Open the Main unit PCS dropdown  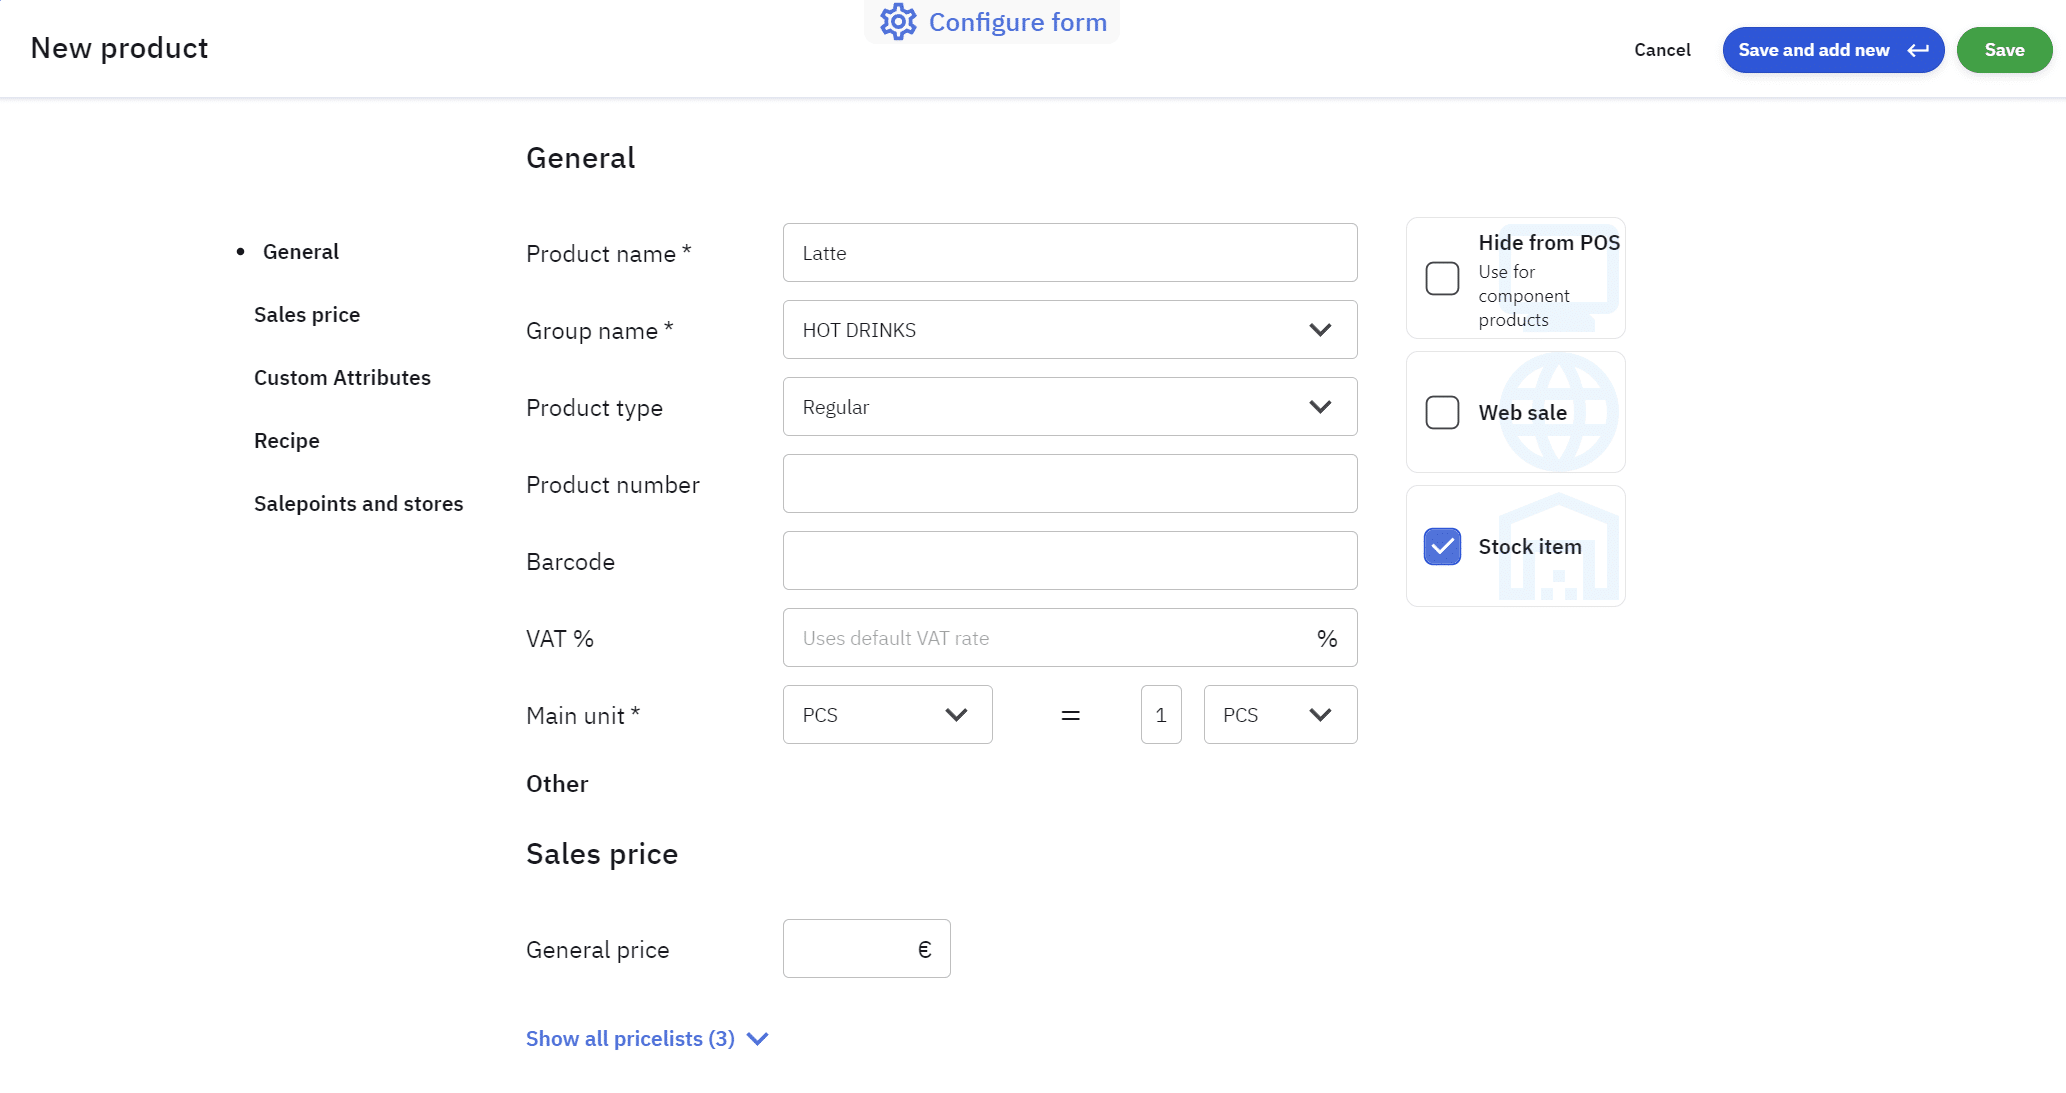886,715
